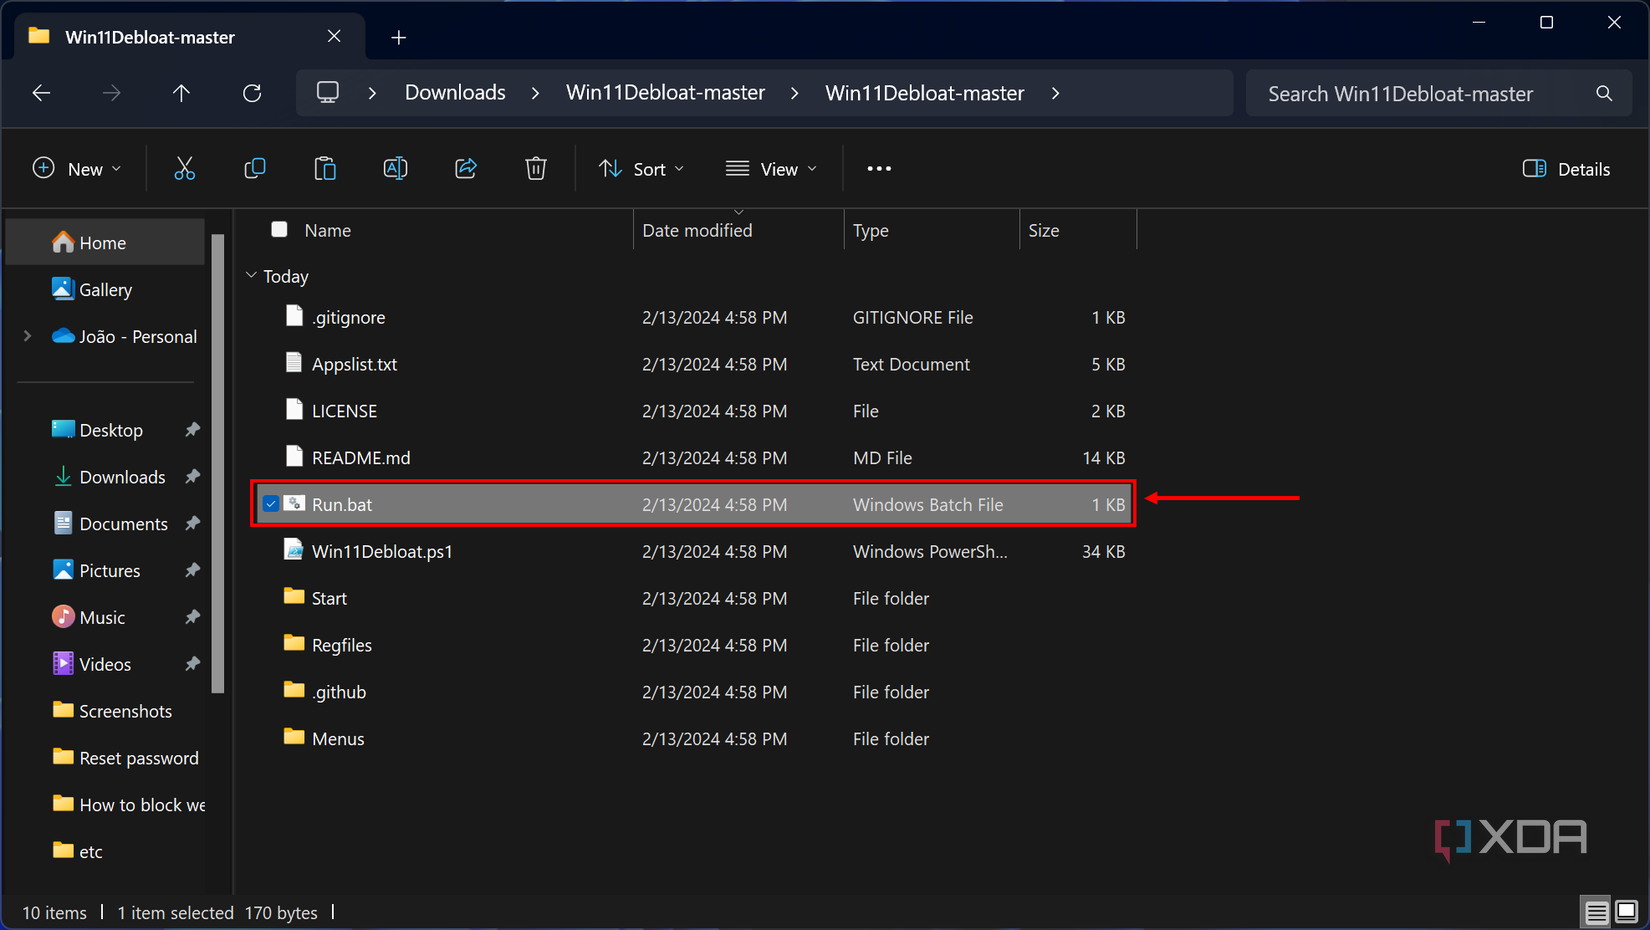The image size is (1650, 930).
Task: Open the Sort dropdown
Action: [641, 169]
